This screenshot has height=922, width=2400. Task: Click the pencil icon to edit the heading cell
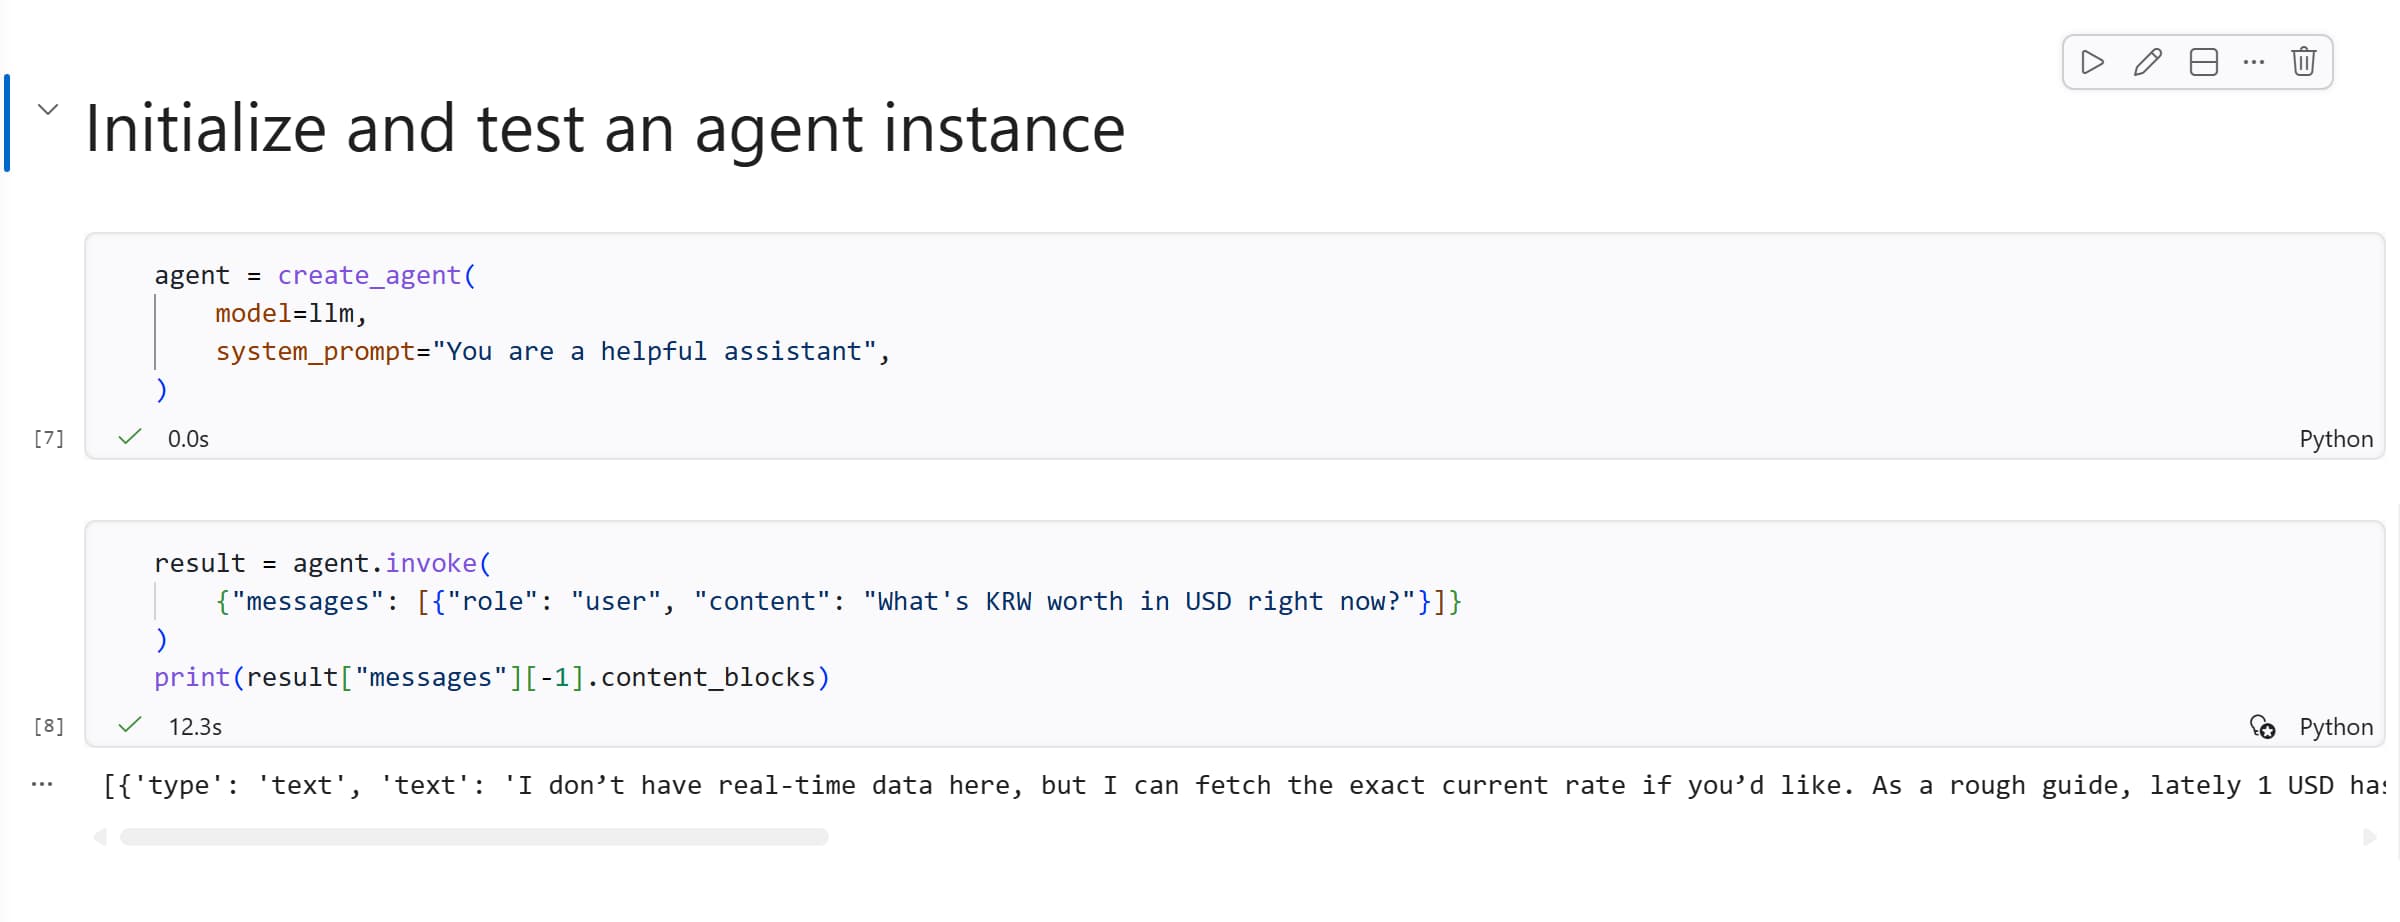coord(2147,62)
